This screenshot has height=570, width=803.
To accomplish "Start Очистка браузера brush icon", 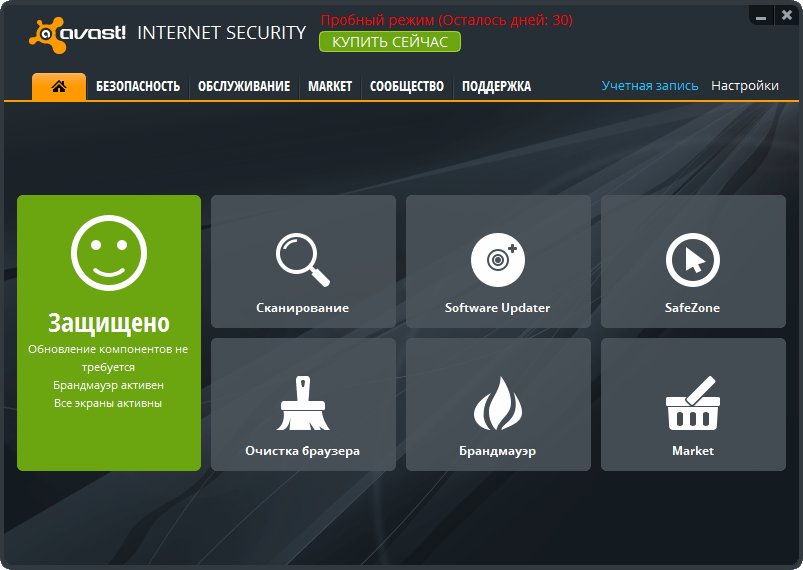I will click(303, 403).
